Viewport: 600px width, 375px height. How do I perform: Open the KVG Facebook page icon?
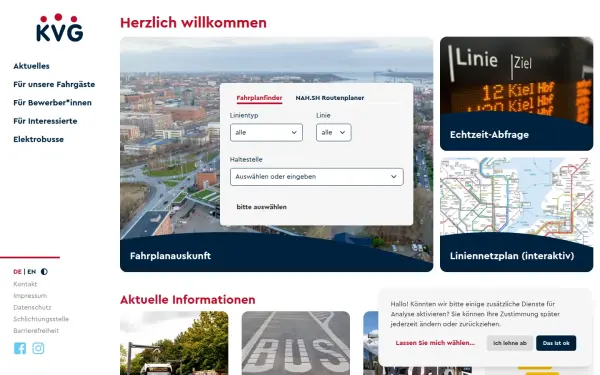click(x=20, y=348)
